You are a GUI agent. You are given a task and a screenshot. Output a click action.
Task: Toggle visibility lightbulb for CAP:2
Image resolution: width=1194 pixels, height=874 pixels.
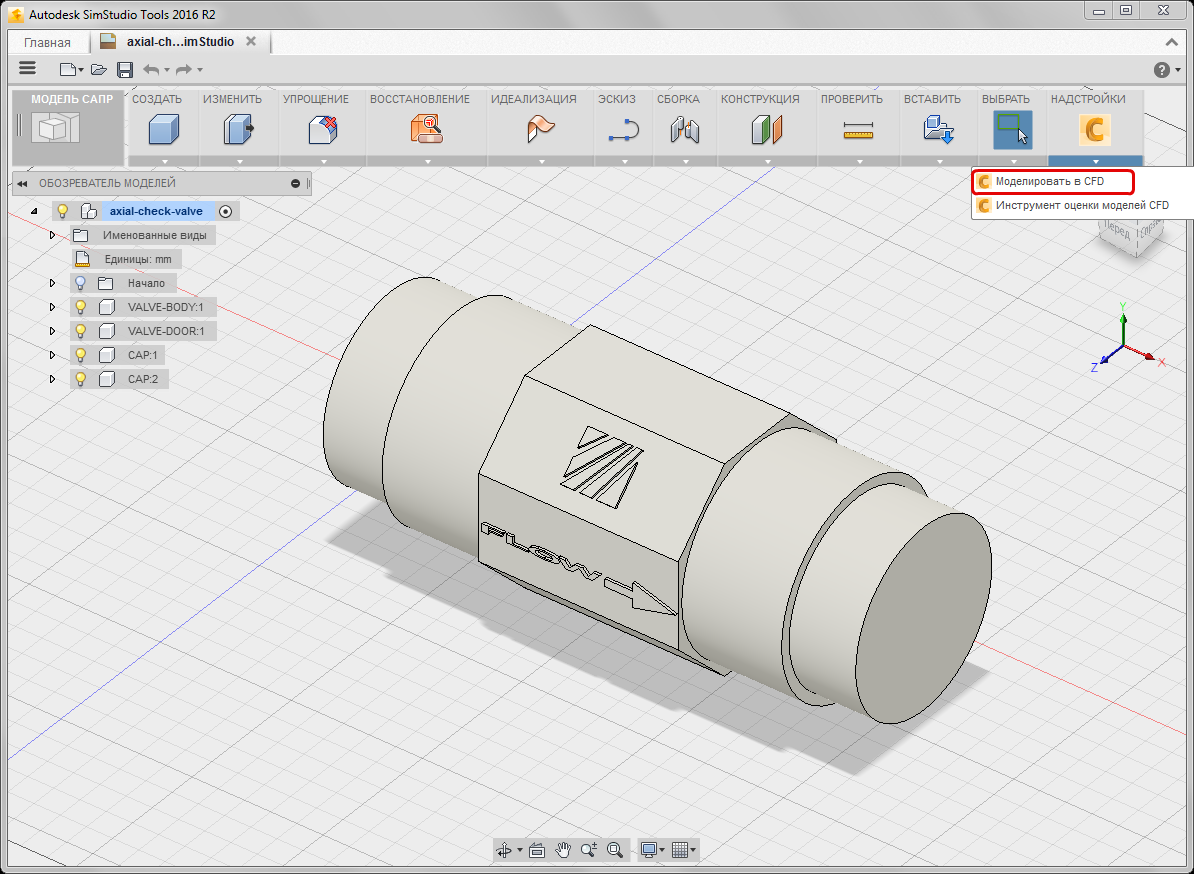pyautogui.click(x=81, y=379)
